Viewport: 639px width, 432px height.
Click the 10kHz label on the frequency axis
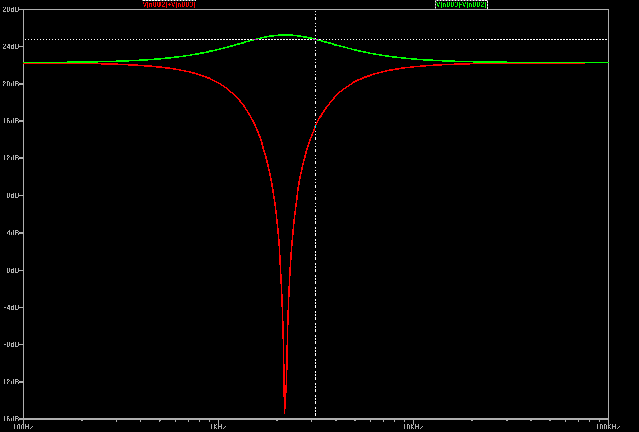[411, 425]
